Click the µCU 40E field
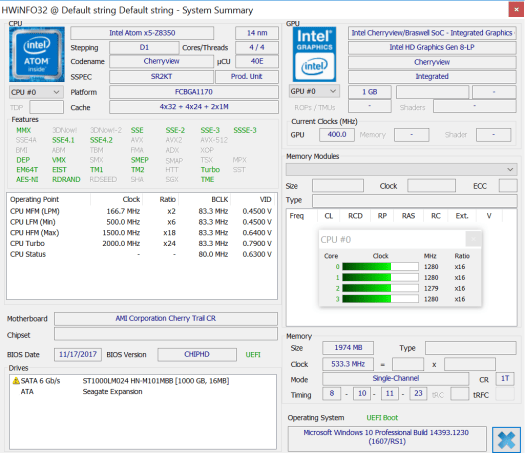The height and width of the screenshot is (453, 525). [257, 61]
